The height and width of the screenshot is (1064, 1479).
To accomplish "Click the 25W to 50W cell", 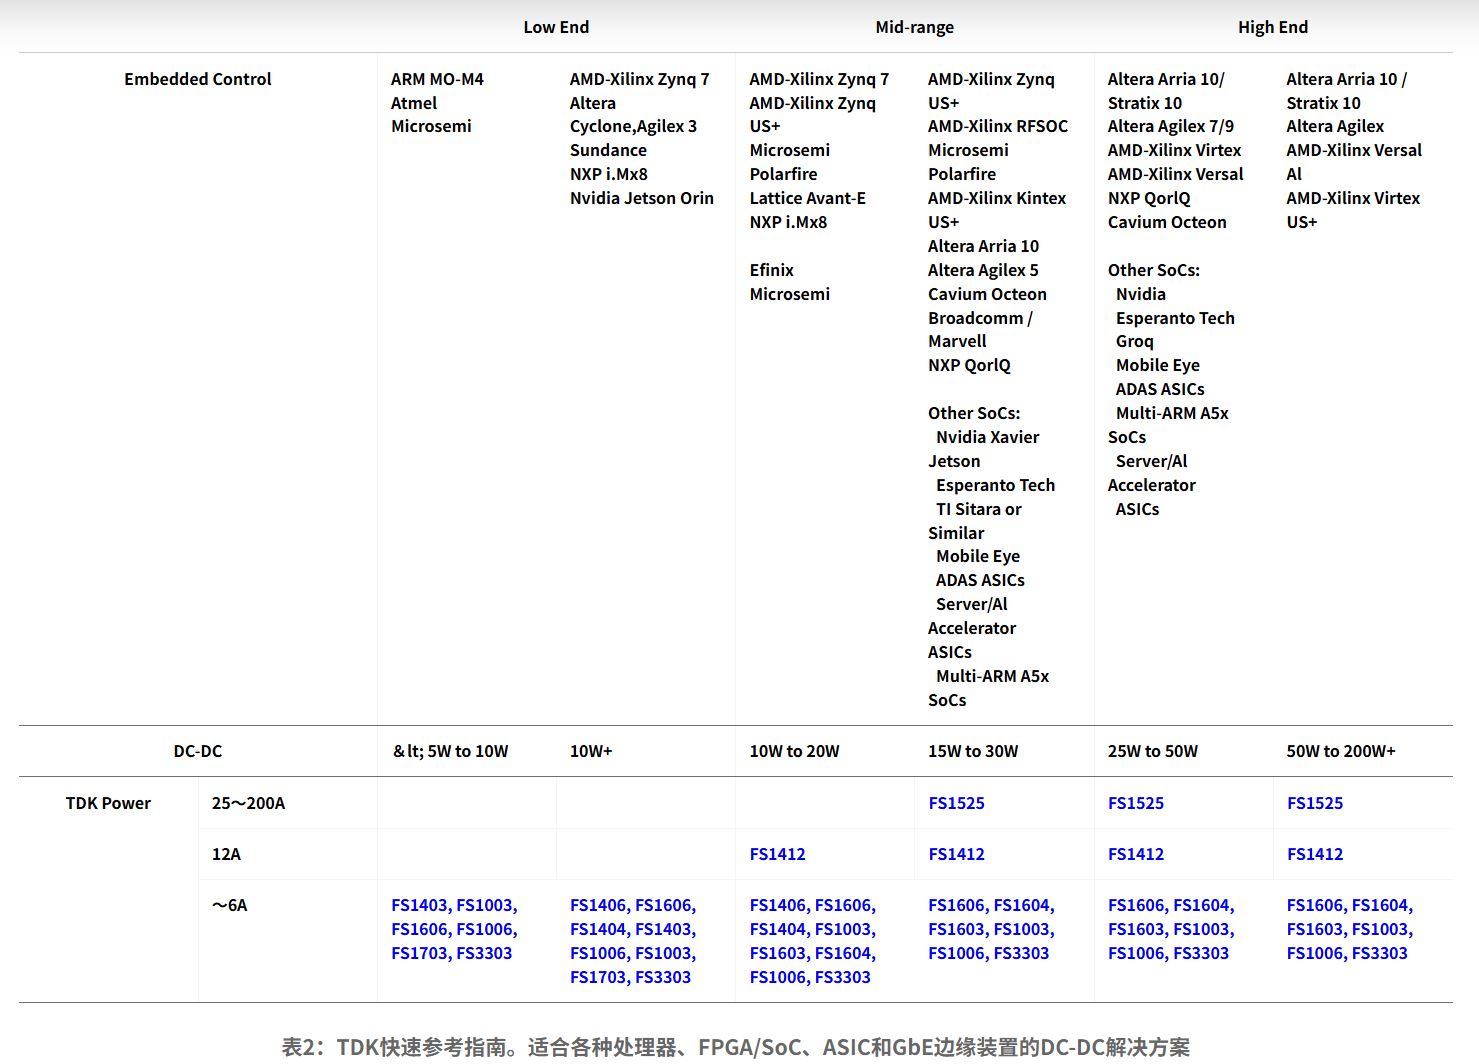I will 1152,751.
